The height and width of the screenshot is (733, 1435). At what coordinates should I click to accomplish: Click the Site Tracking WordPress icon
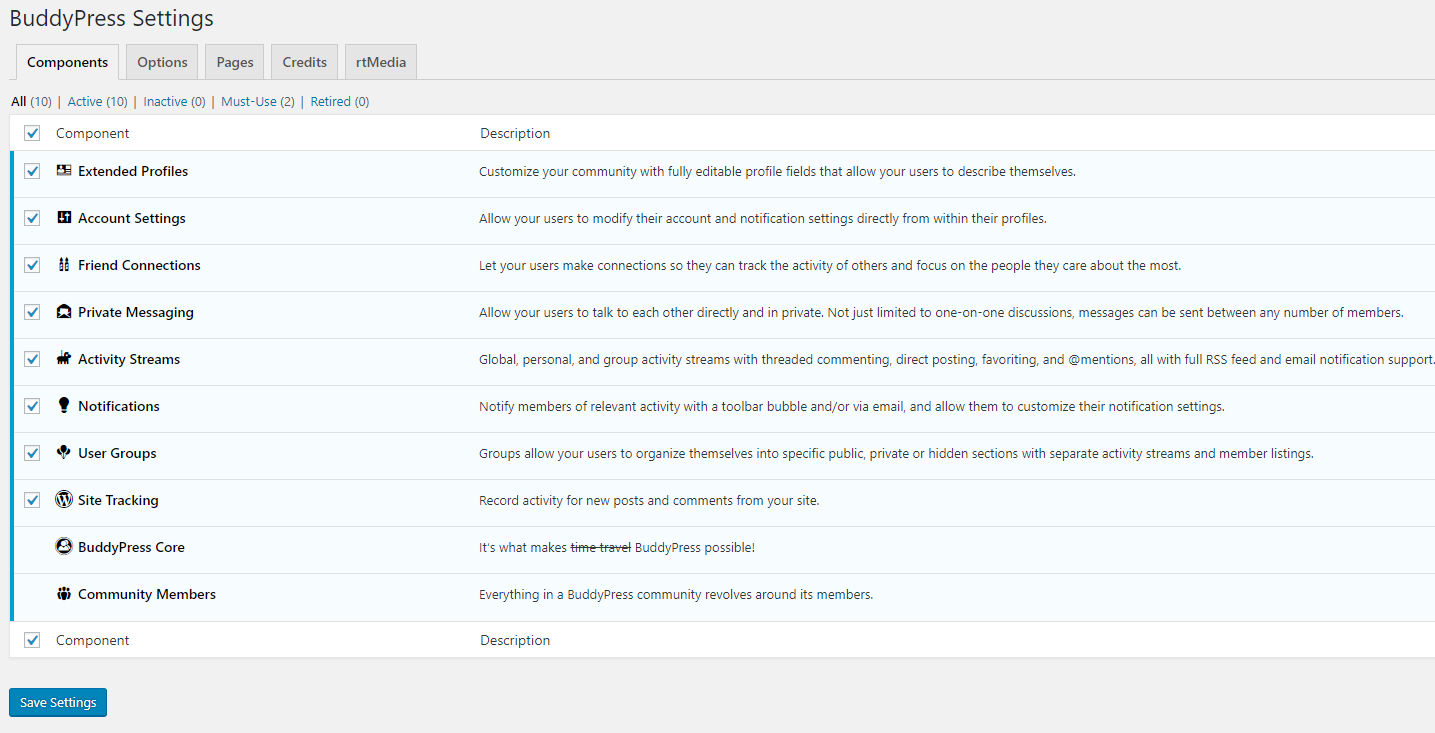[x=64, y=499]
